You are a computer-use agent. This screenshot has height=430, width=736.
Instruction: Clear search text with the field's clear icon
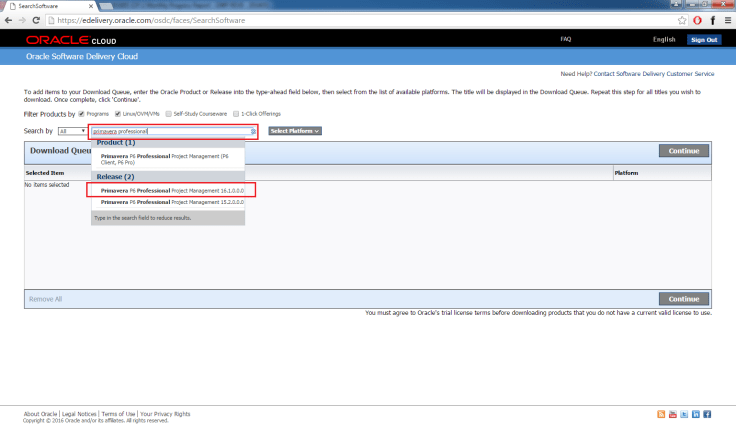[253, 131]
